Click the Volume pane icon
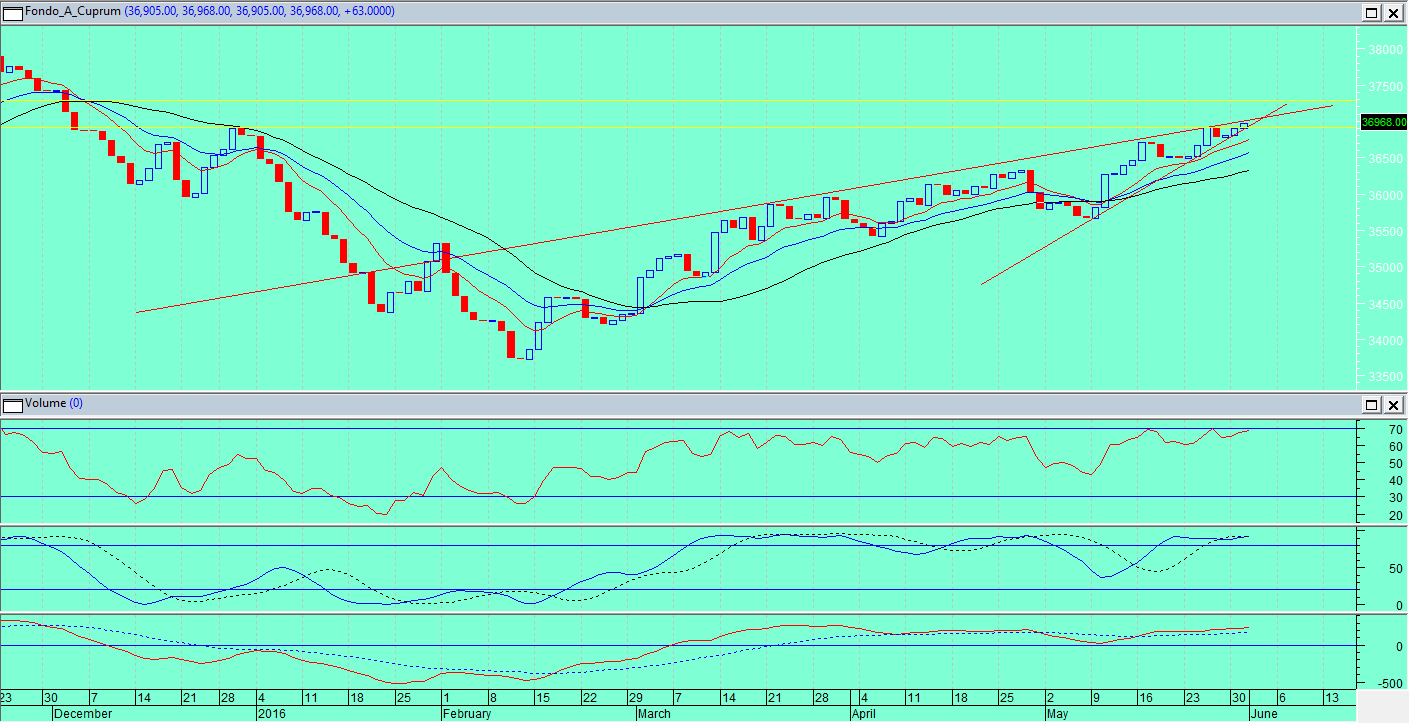Viewport: 1409px width, 723px height. pos(12,404)
